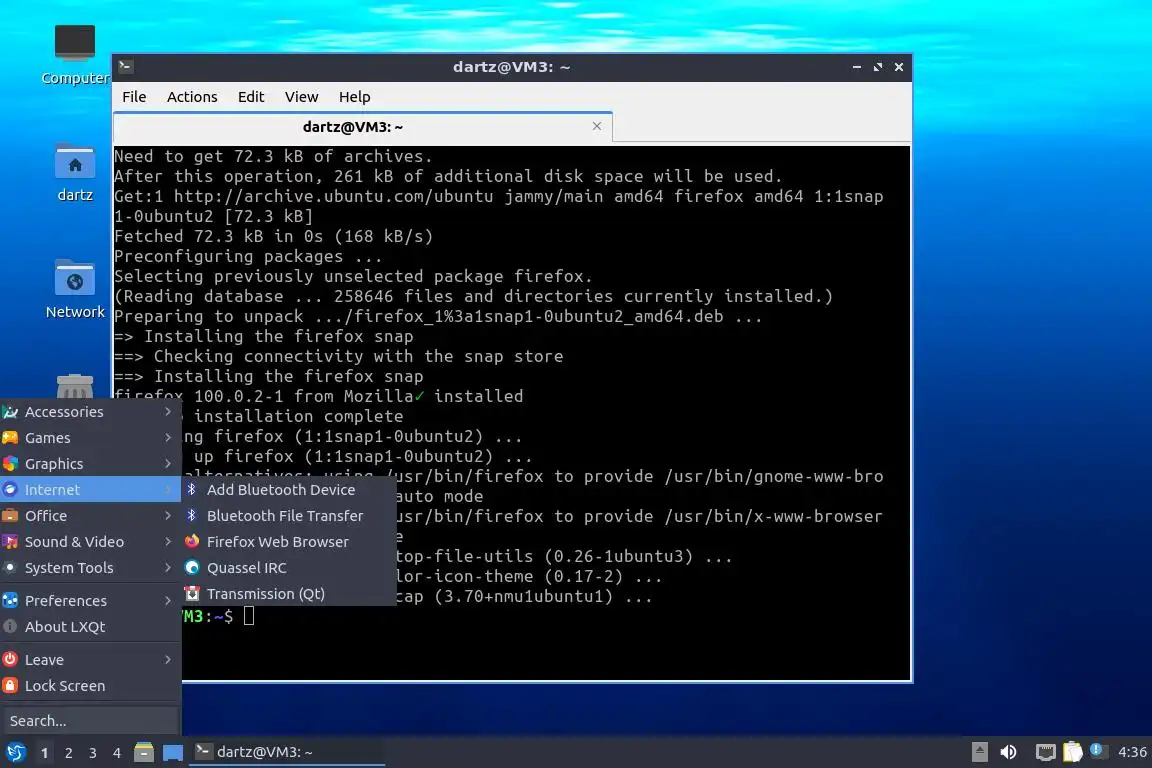This screenshot has width=1152, height=768.
Task: Open the Edit menu in terminal
Action: 251,97
